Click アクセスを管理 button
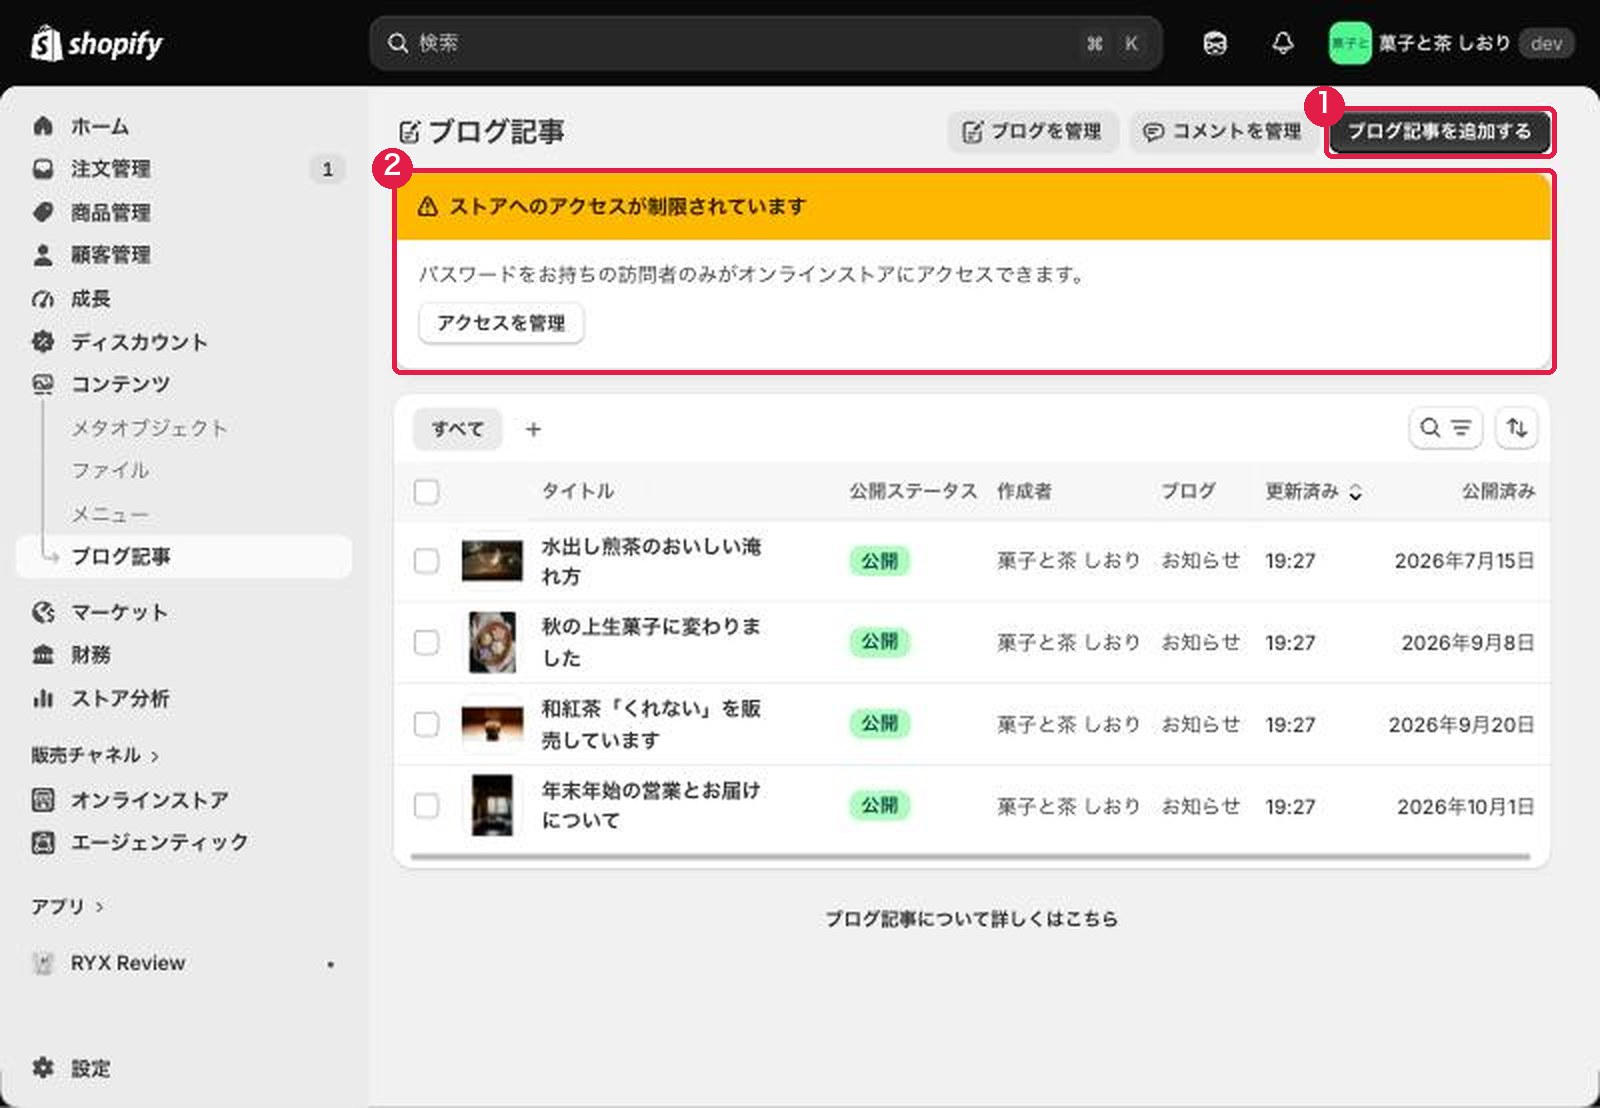Screen dimensions: 1600x1108 pos(501,323)
